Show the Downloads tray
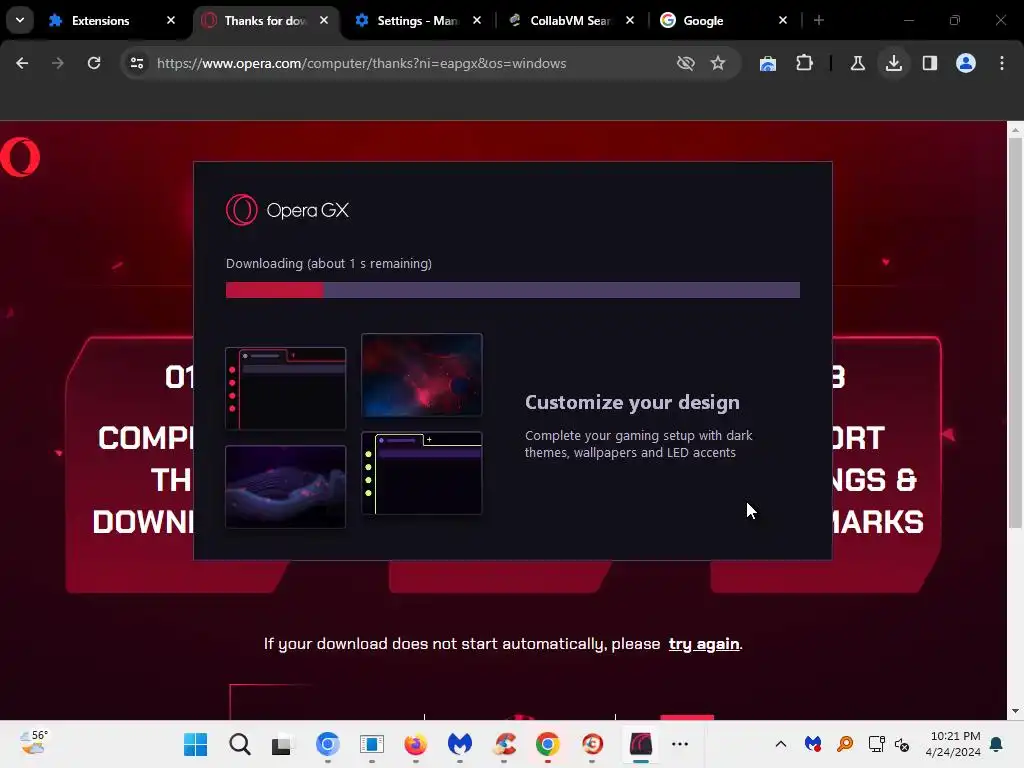1024x768 pixels. tap(893, 63)
